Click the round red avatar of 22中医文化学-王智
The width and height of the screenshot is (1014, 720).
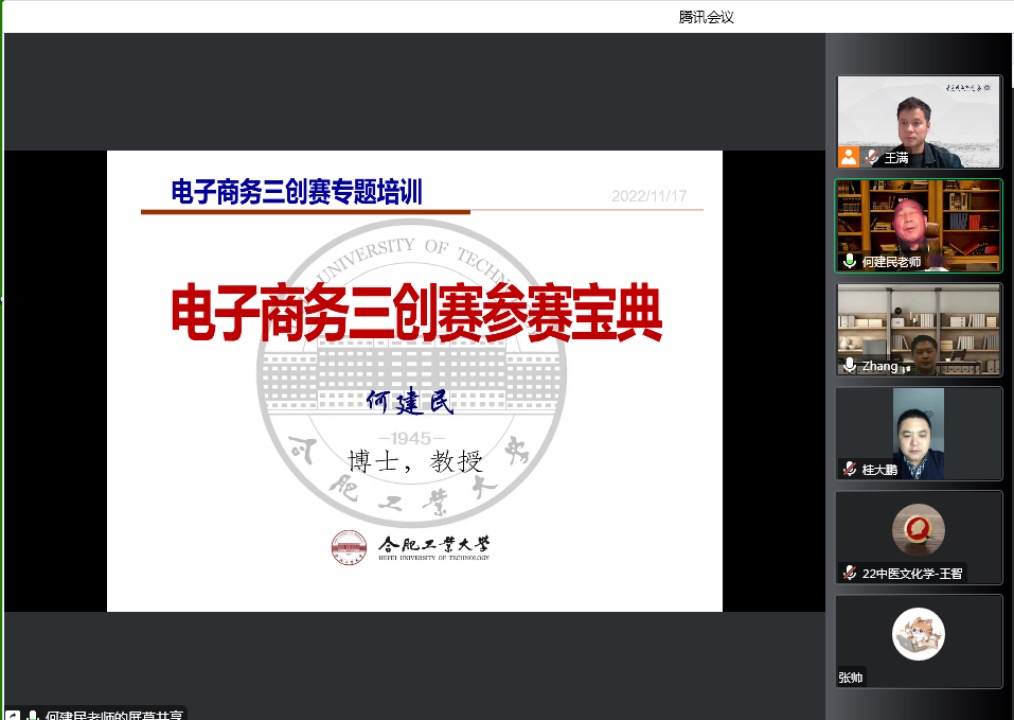[x=918, y=530]
